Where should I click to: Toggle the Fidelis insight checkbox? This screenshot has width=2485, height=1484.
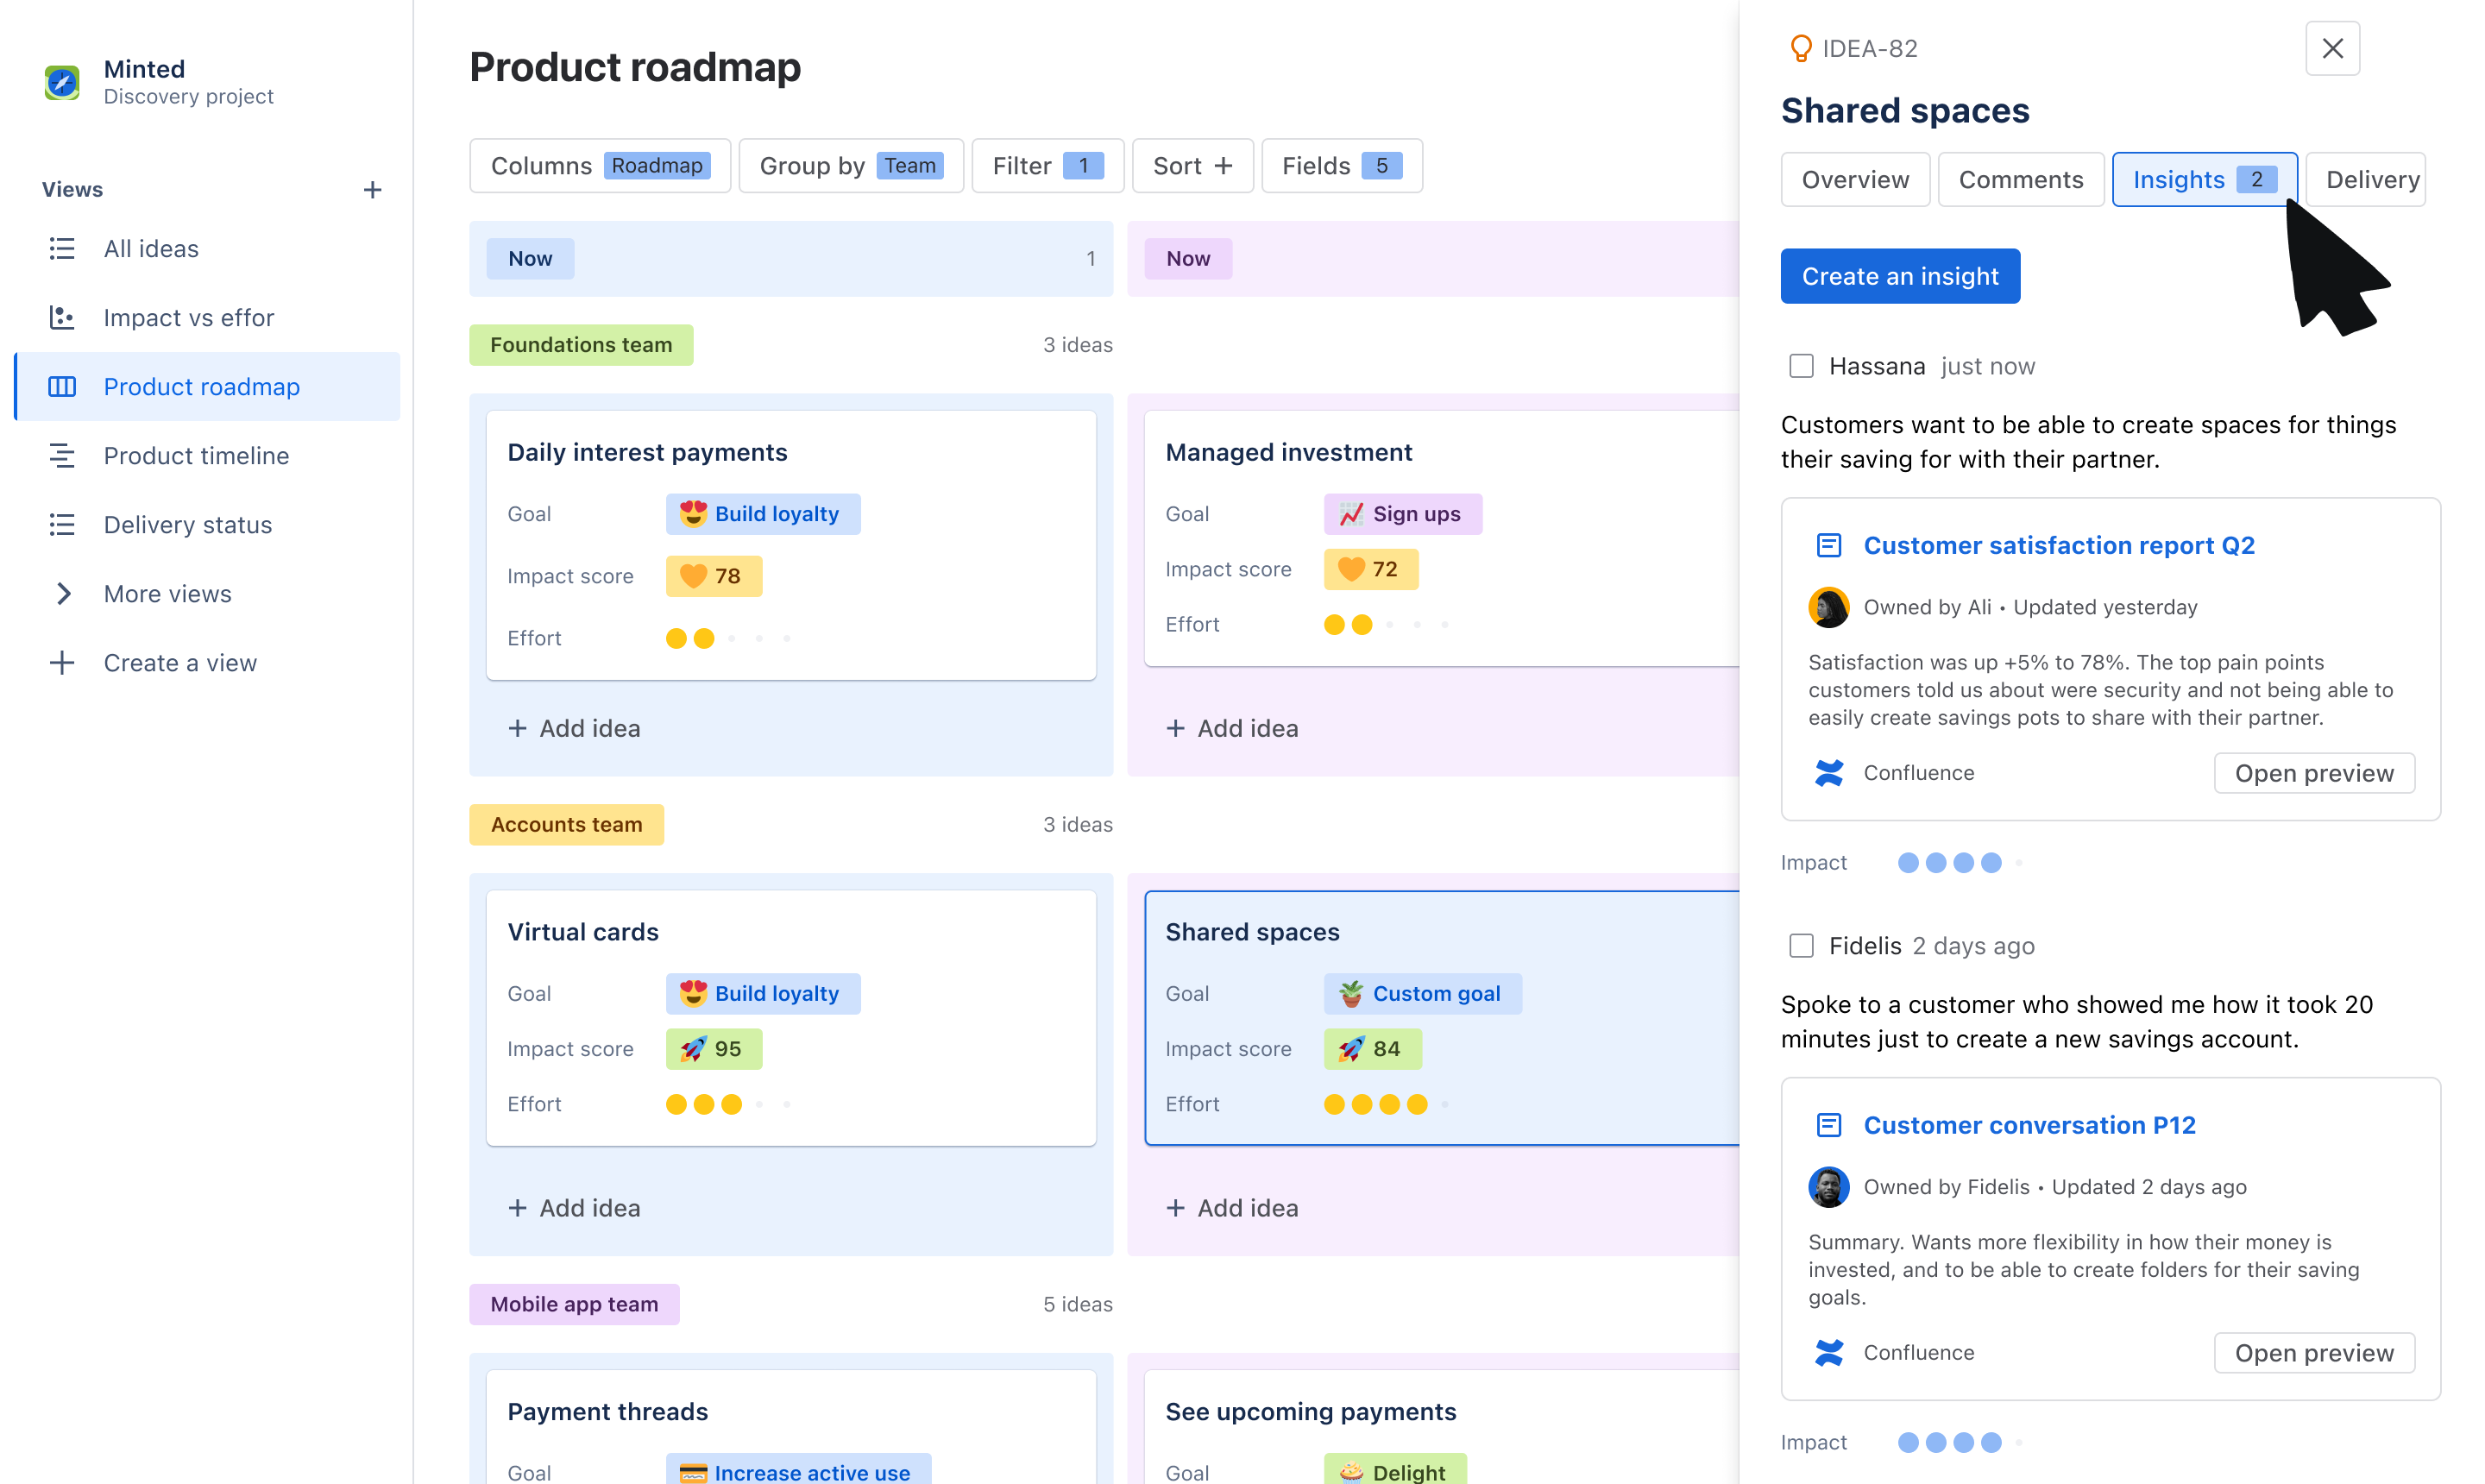coord(1802,945)
